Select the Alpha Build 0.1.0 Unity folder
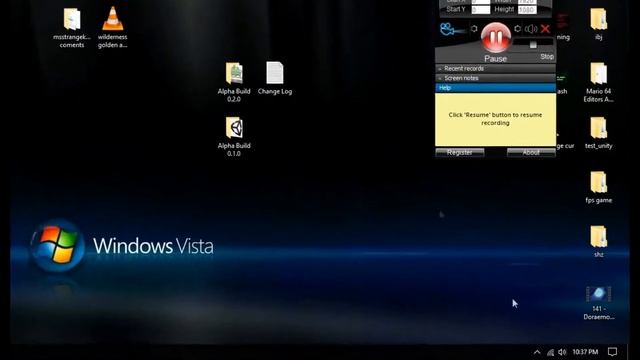This screenshot has width=640, height=360. (x=234, y=137)
